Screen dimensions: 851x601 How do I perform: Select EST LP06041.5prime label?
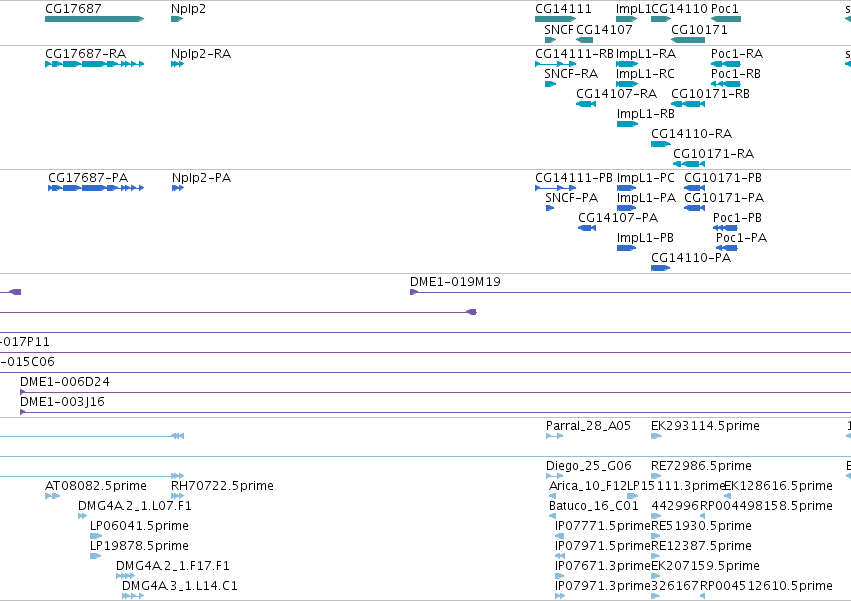tap(139, 527)
